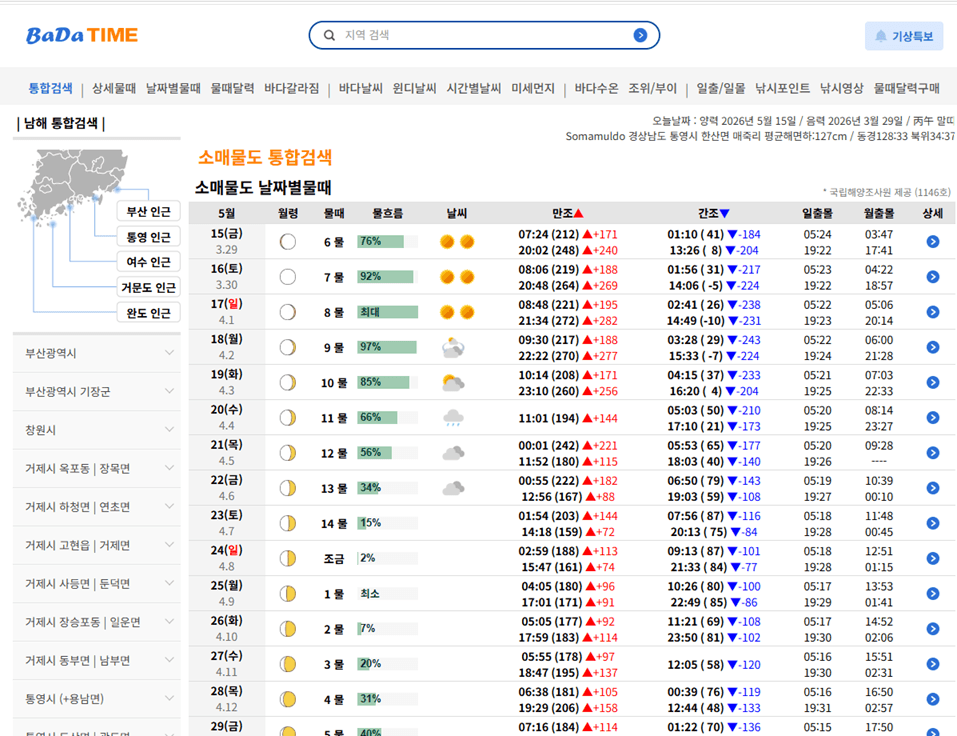Click 여수 인근 map button
Image resolution: width=957 pixels, height=736 pixels.
tap(148, 262)
